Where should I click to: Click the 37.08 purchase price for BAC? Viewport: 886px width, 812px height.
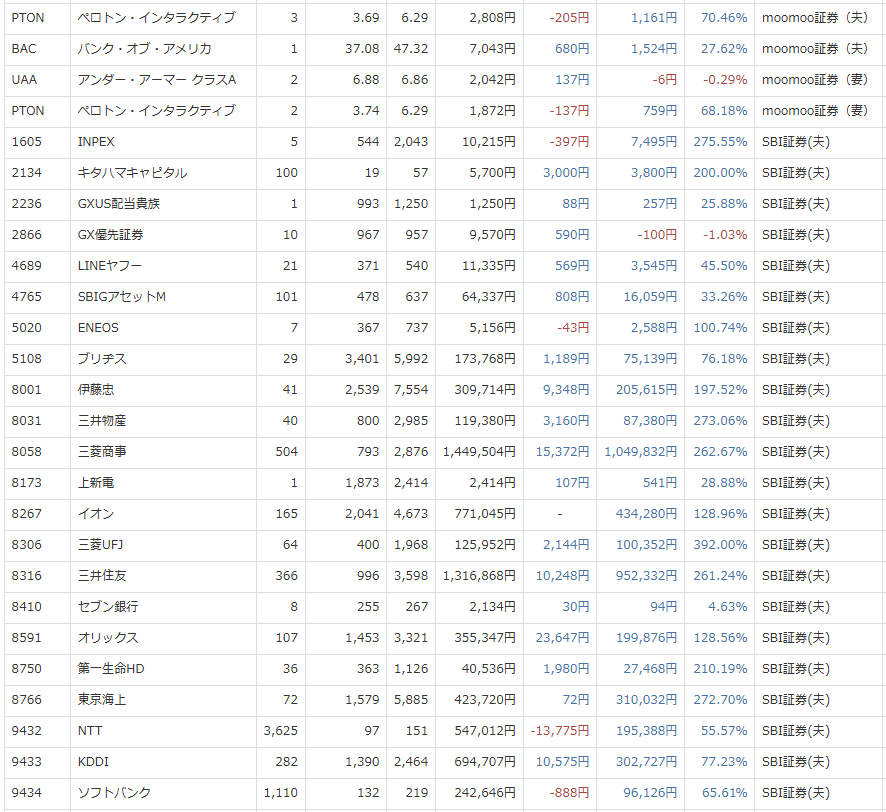point(362,49)
